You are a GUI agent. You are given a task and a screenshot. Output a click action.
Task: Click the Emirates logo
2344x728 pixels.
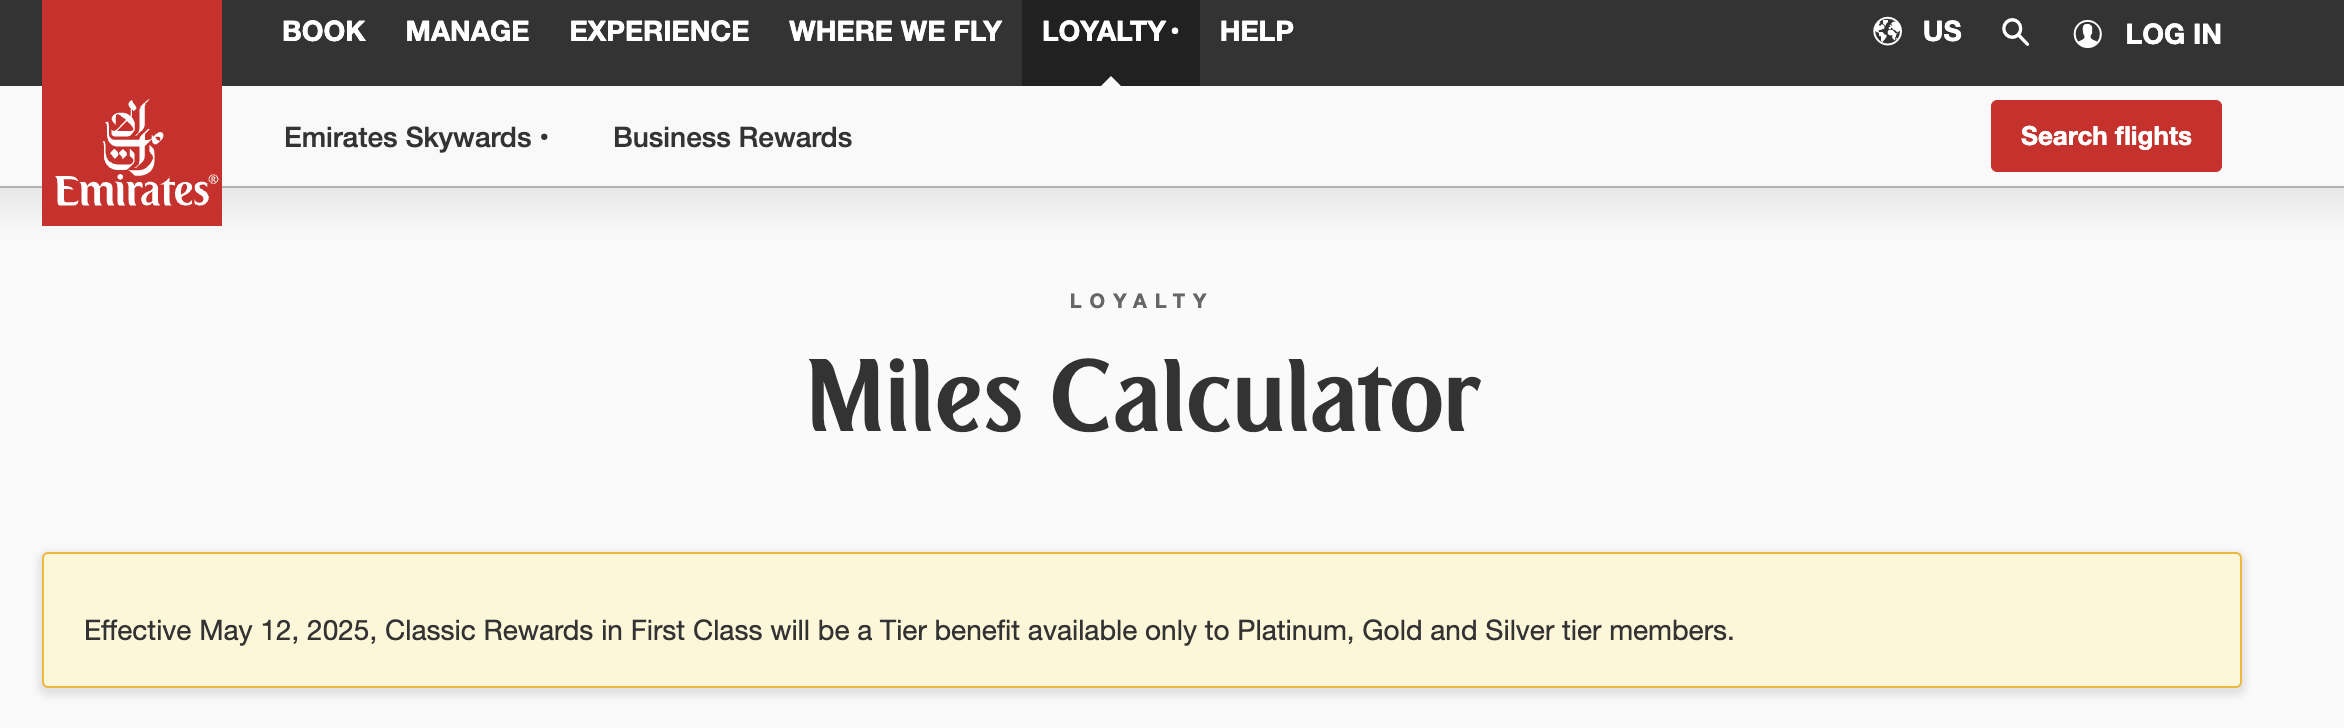click(x=132, y=154)
